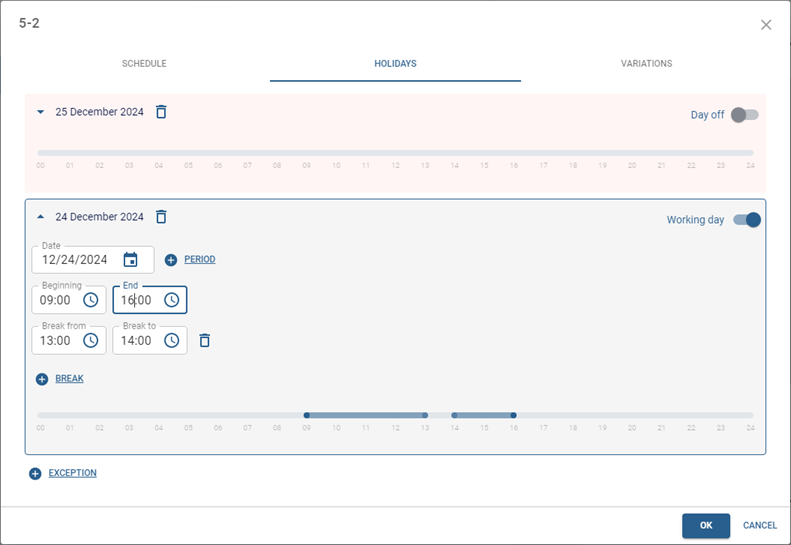Click the Date input field

click(x=74, y=260)
